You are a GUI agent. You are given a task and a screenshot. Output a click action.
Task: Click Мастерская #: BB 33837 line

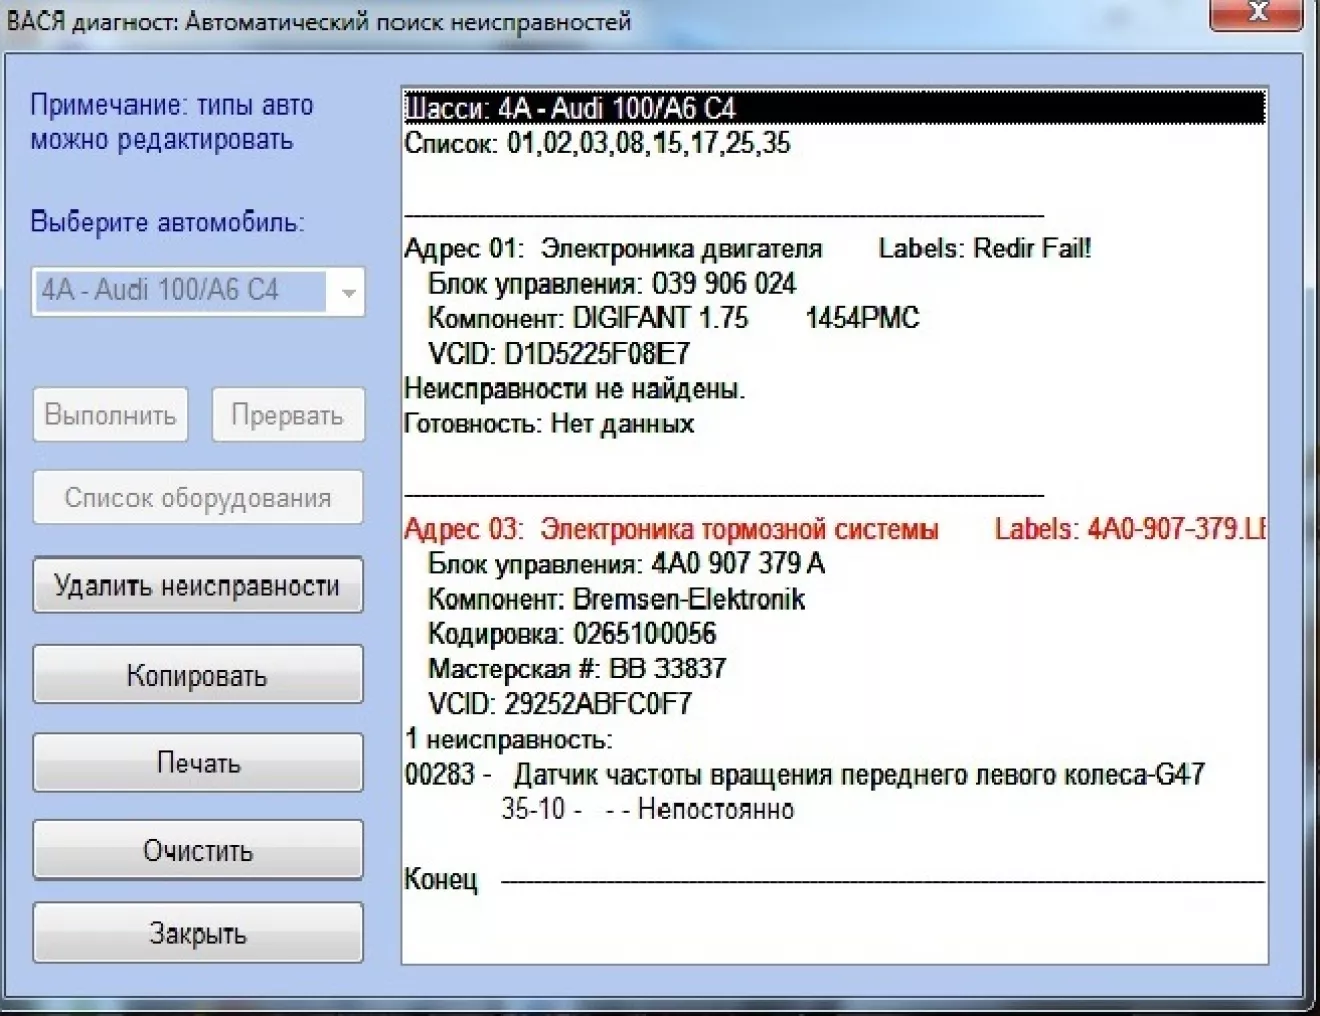pos(577,669)
